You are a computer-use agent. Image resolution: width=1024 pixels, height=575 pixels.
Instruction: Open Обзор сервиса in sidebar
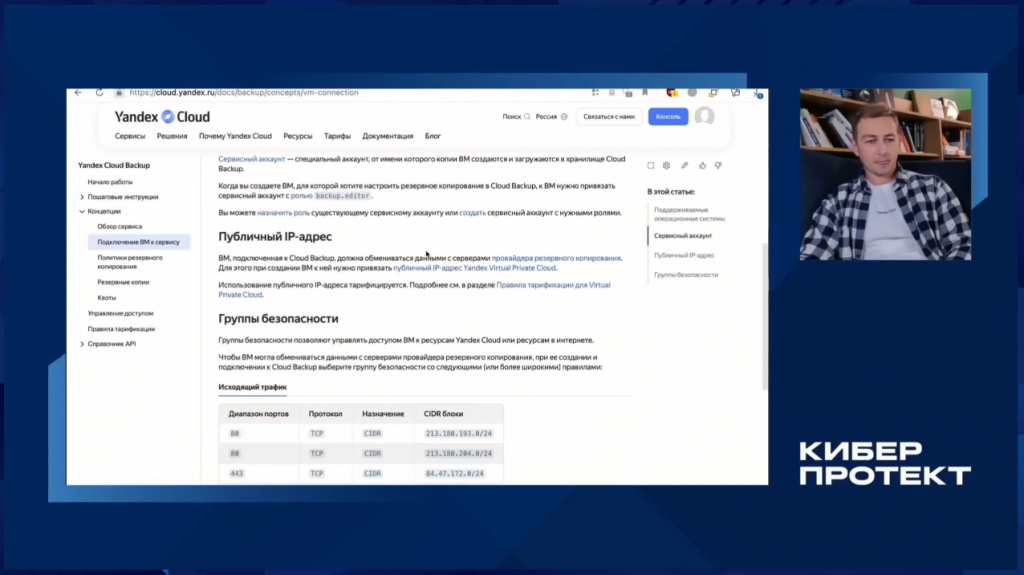[120, 226]
